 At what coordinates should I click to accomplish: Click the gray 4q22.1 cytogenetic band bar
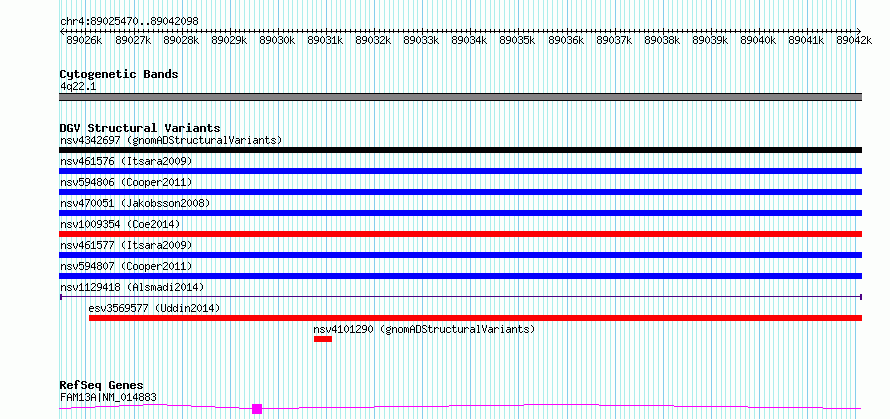[x=460, y=97]
